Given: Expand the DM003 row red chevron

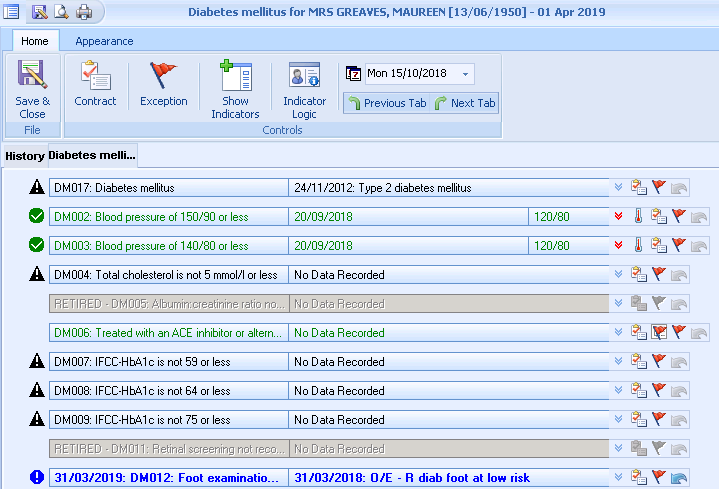Looking at the screenshot, I should (618, 245).
